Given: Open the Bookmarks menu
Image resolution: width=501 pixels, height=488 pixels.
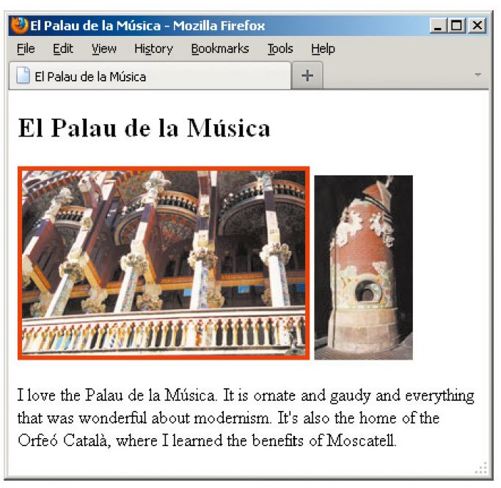Looking at the screenshot, I should point(220,49).
